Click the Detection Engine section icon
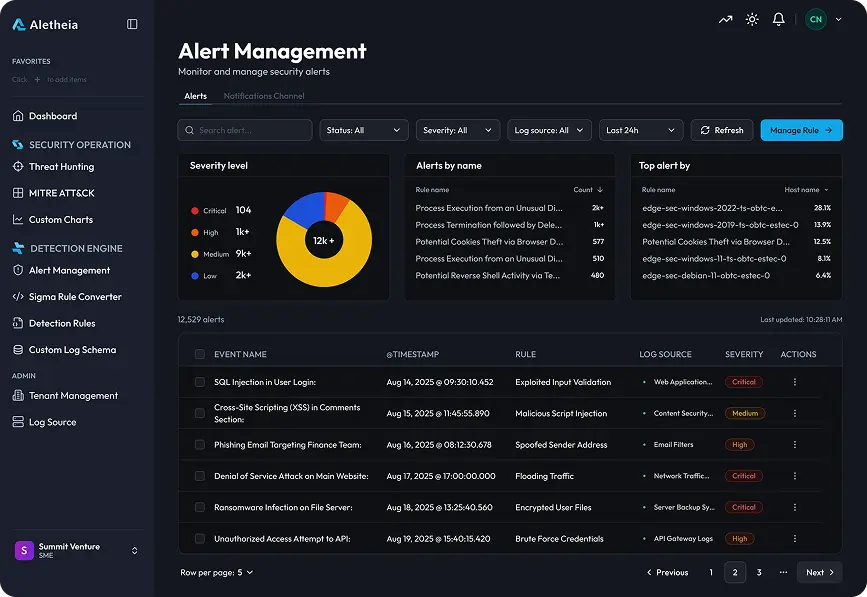The image size is (867, 597). 18,248
